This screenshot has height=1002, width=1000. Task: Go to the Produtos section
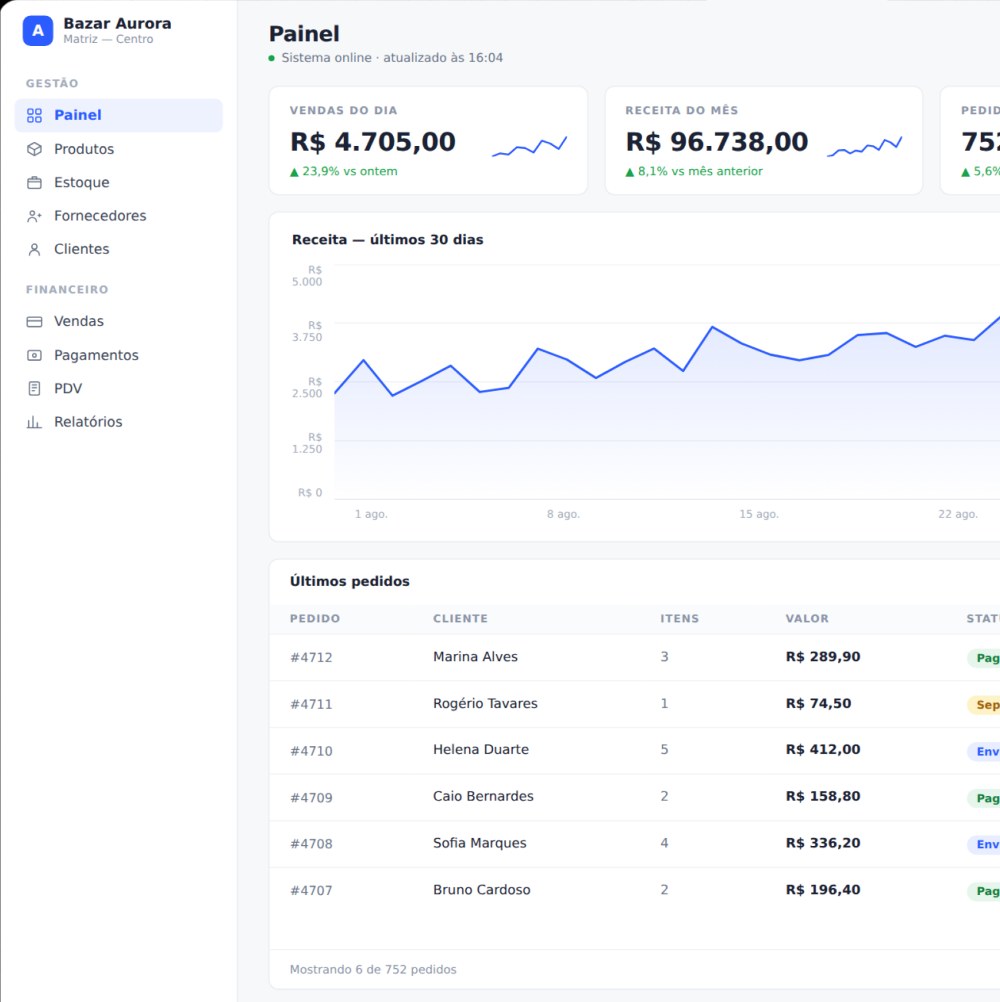119,149
